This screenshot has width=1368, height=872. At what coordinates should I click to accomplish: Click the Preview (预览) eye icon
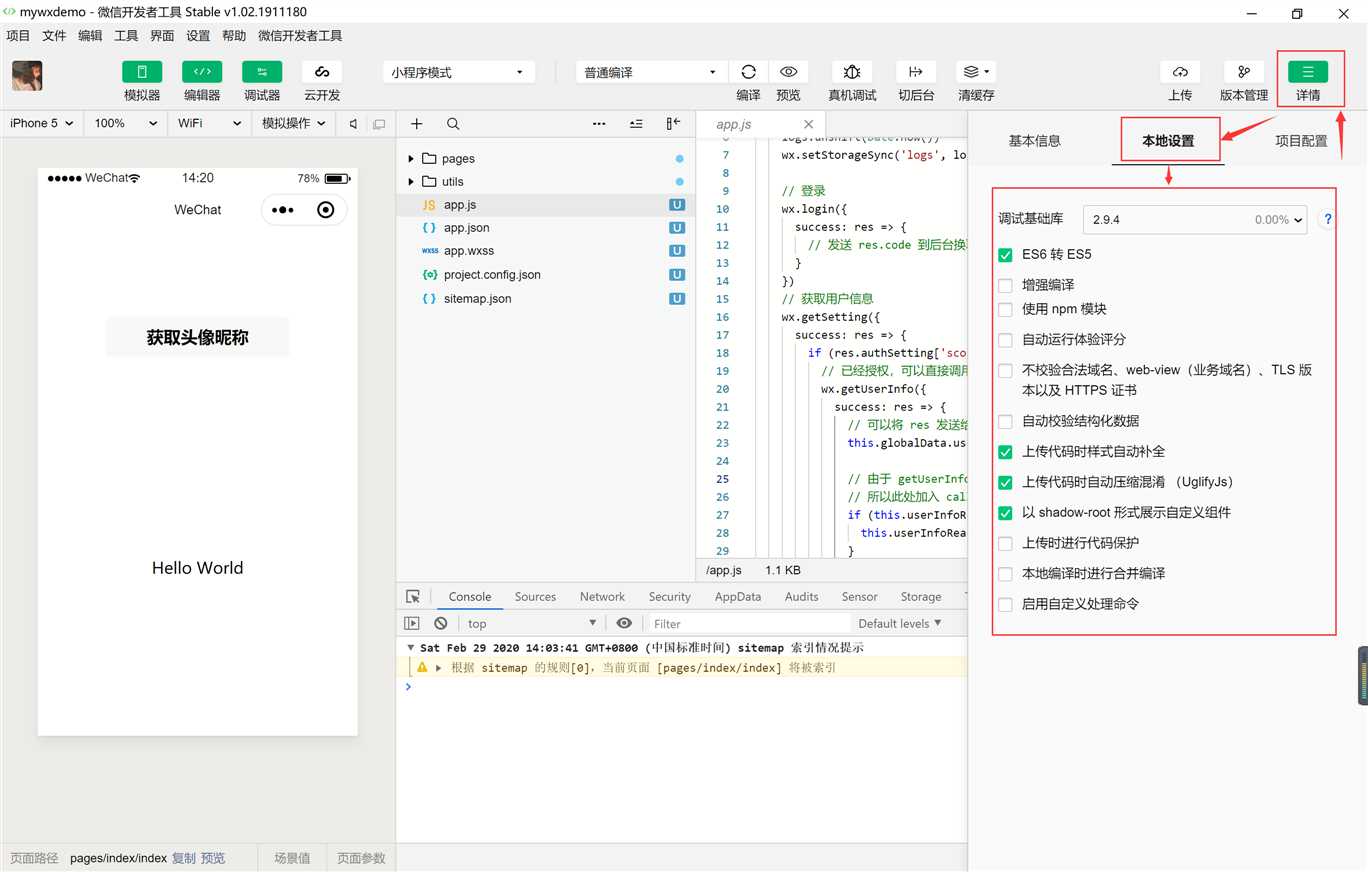(x=788, y=72)
